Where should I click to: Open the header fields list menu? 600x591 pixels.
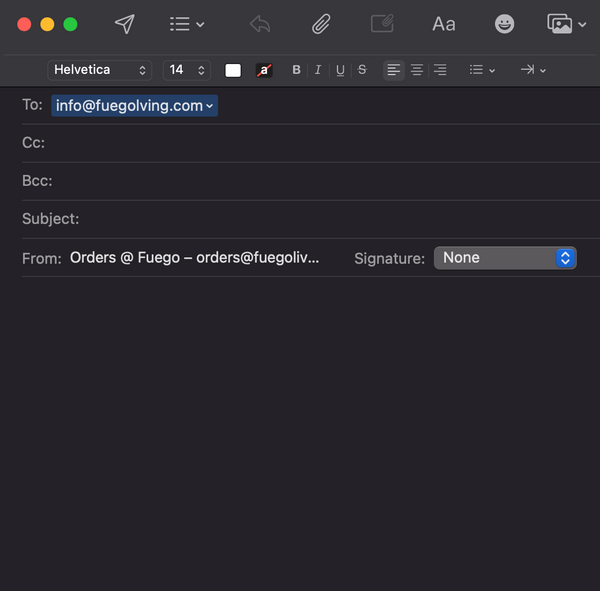[x=186, y=24]
